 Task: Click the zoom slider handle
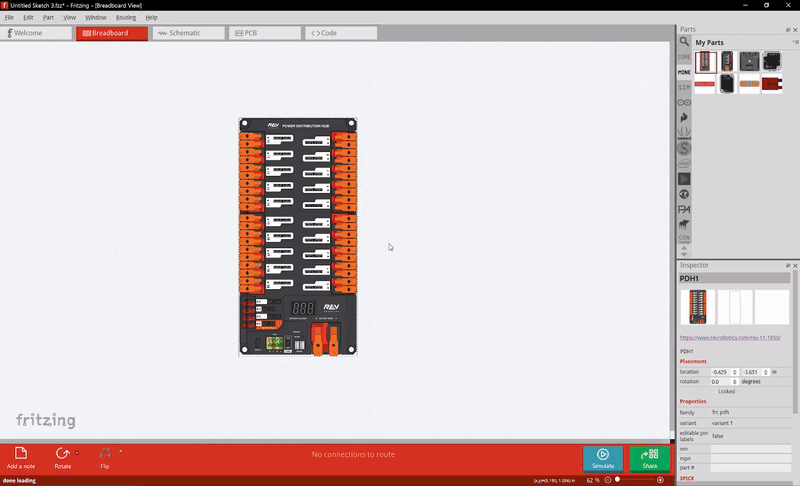(617, 479)
